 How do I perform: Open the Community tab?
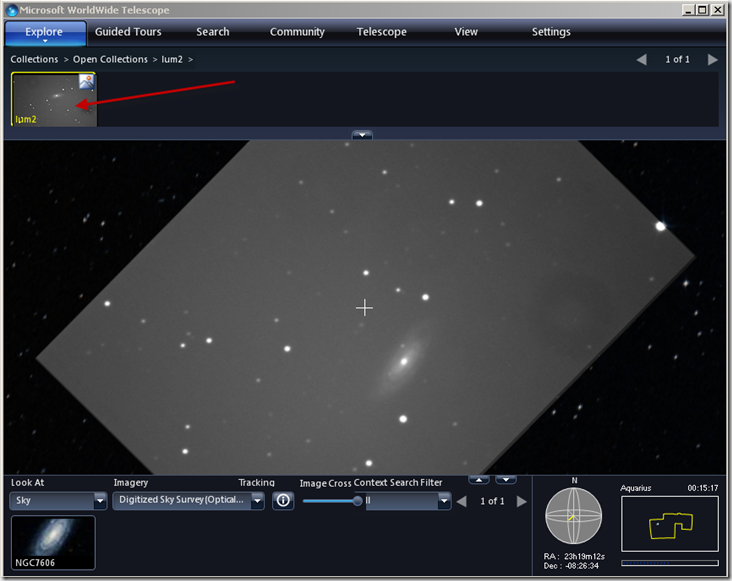(x=297, y=32)
